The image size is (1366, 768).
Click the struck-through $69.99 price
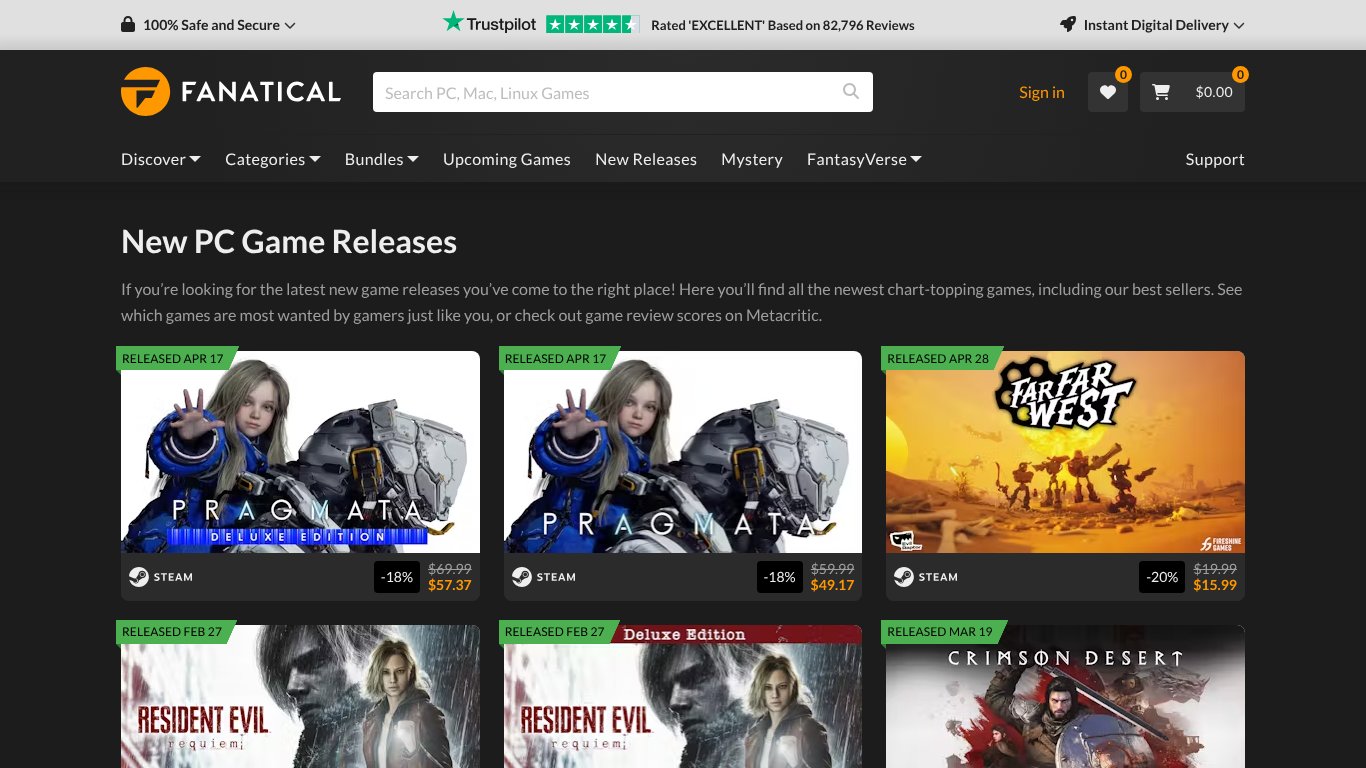(x=450, y=569)
